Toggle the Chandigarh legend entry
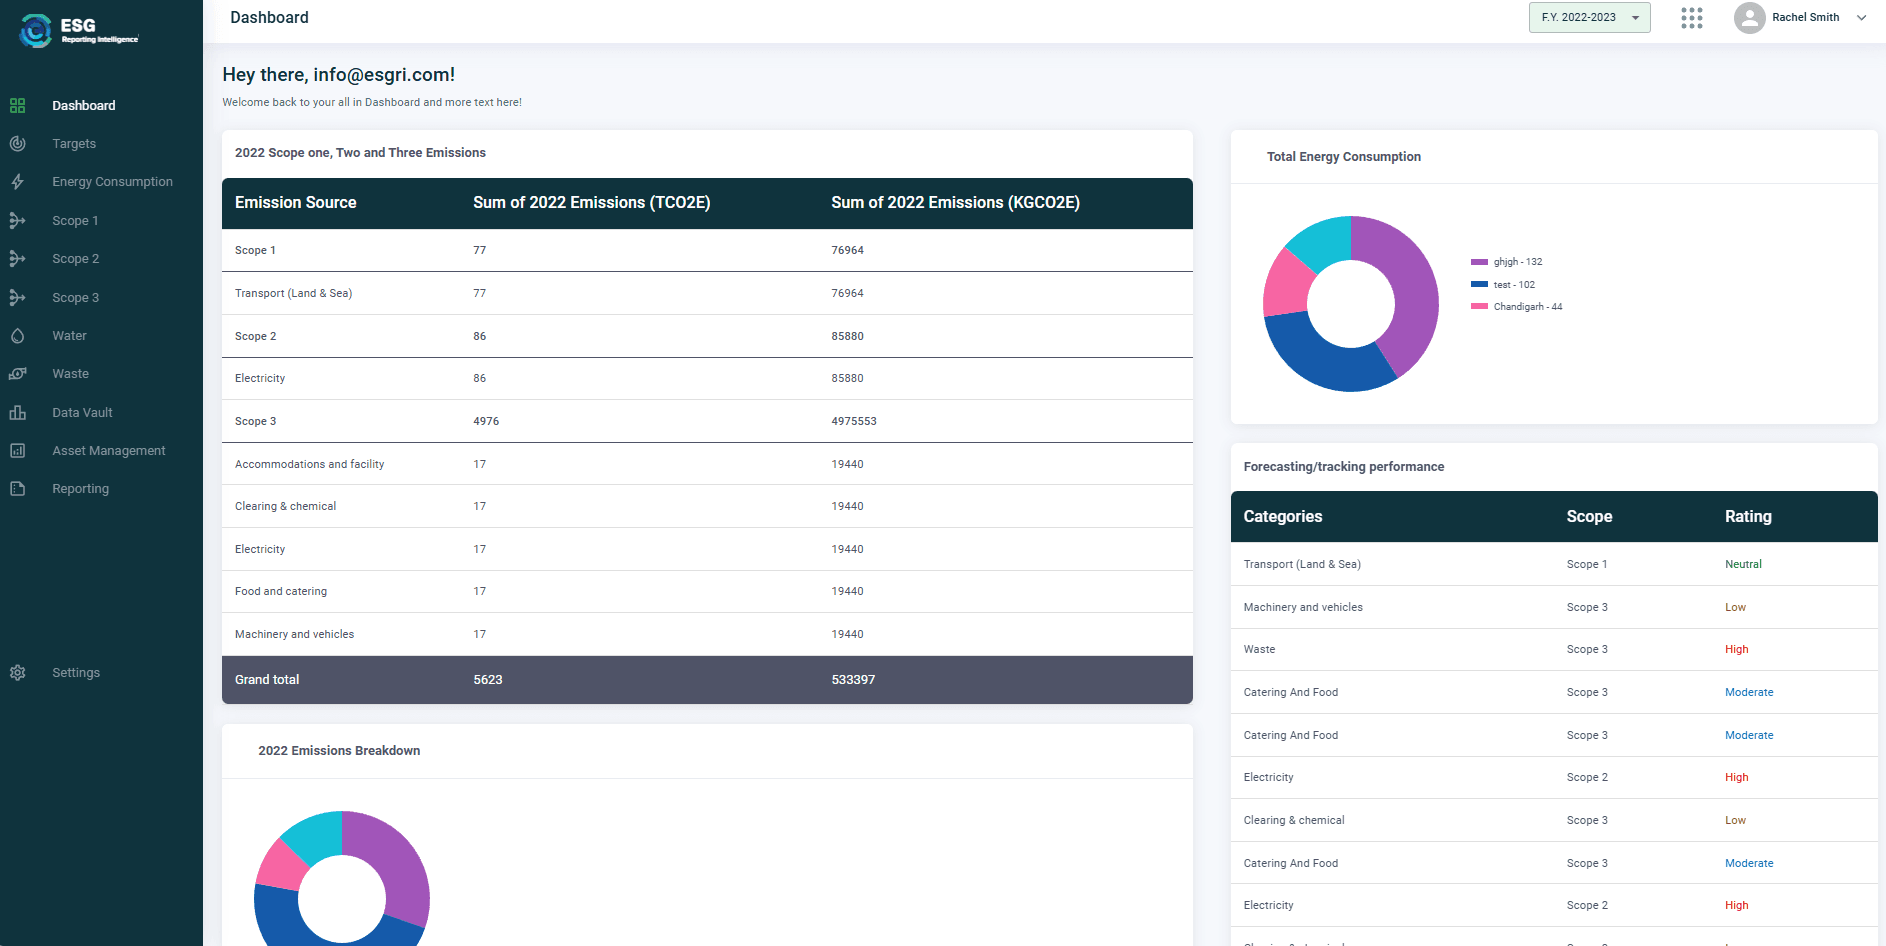This screenshot has width=1886, height=946. pyautogui.click(x=1517, y=307)
